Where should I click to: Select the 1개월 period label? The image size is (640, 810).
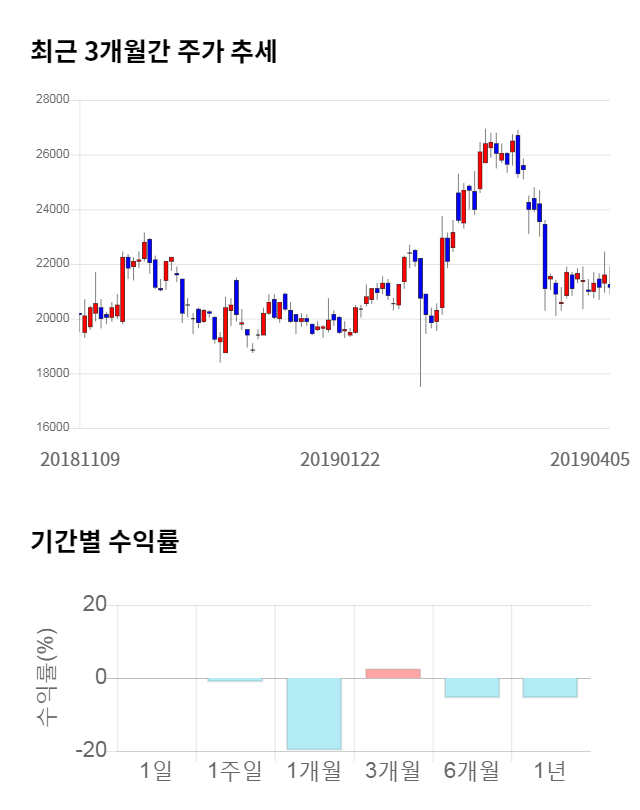(314, 770)
